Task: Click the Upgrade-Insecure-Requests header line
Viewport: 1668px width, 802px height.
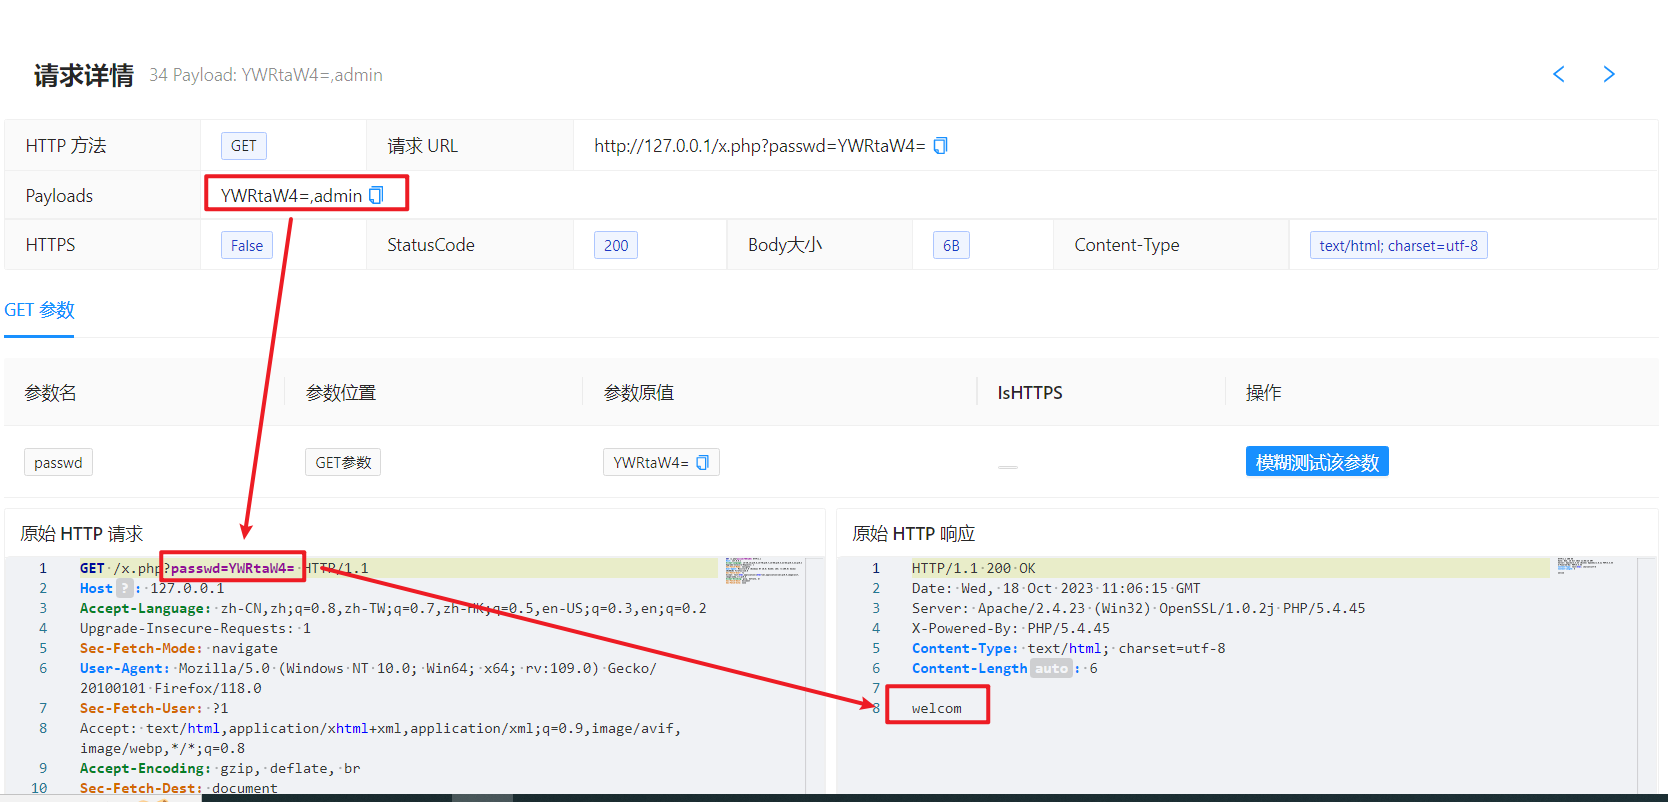Action: pyautogui.click(x=195, y=628)
